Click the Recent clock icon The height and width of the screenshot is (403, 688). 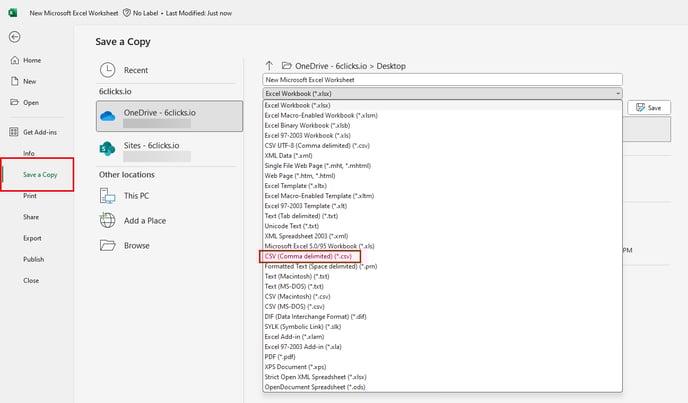(108, 70)
